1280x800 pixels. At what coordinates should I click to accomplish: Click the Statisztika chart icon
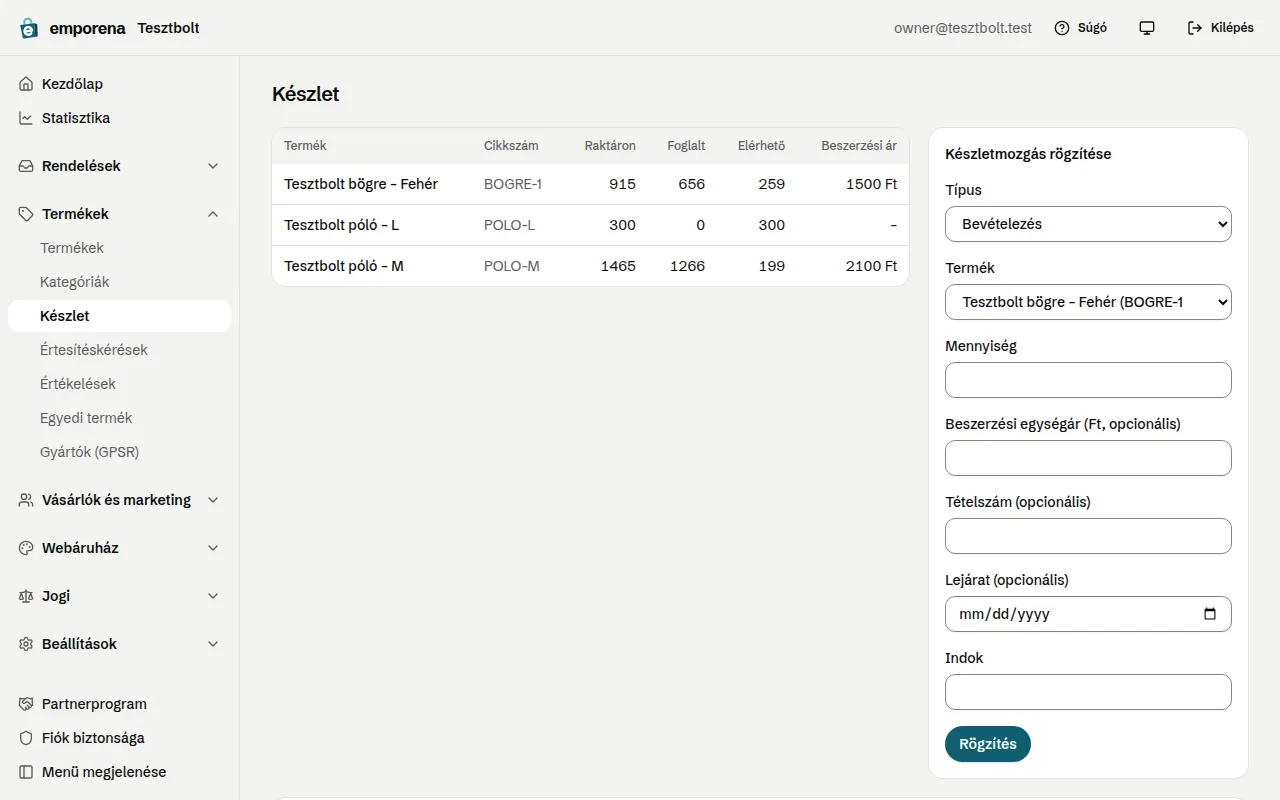click(26, 118)
